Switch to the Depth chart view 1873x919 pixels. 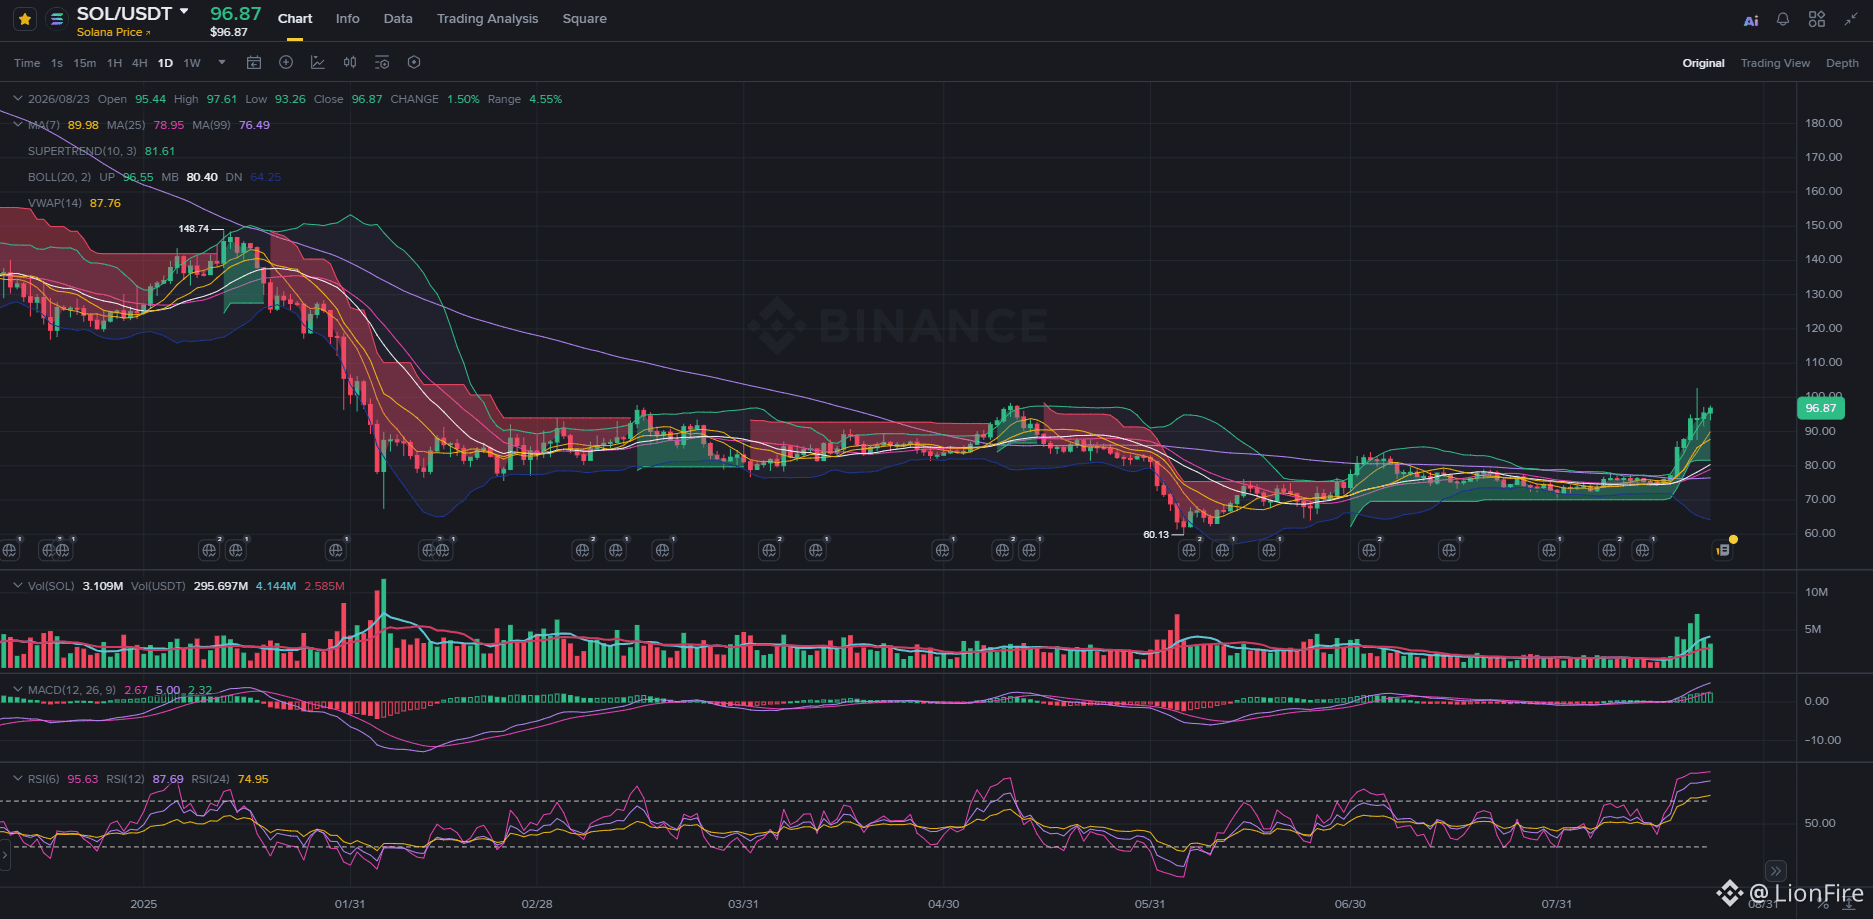point(1842,63)
